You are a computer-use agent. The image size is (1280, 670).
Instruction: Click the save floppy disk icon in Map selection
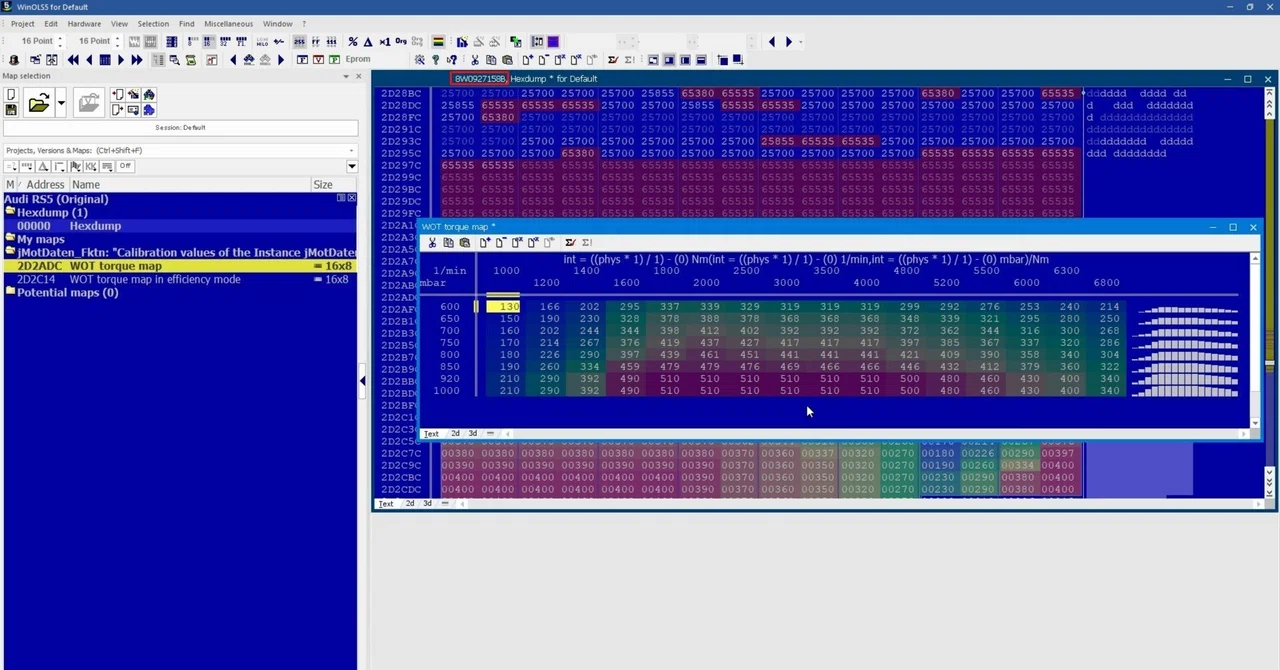click(11, 110)
